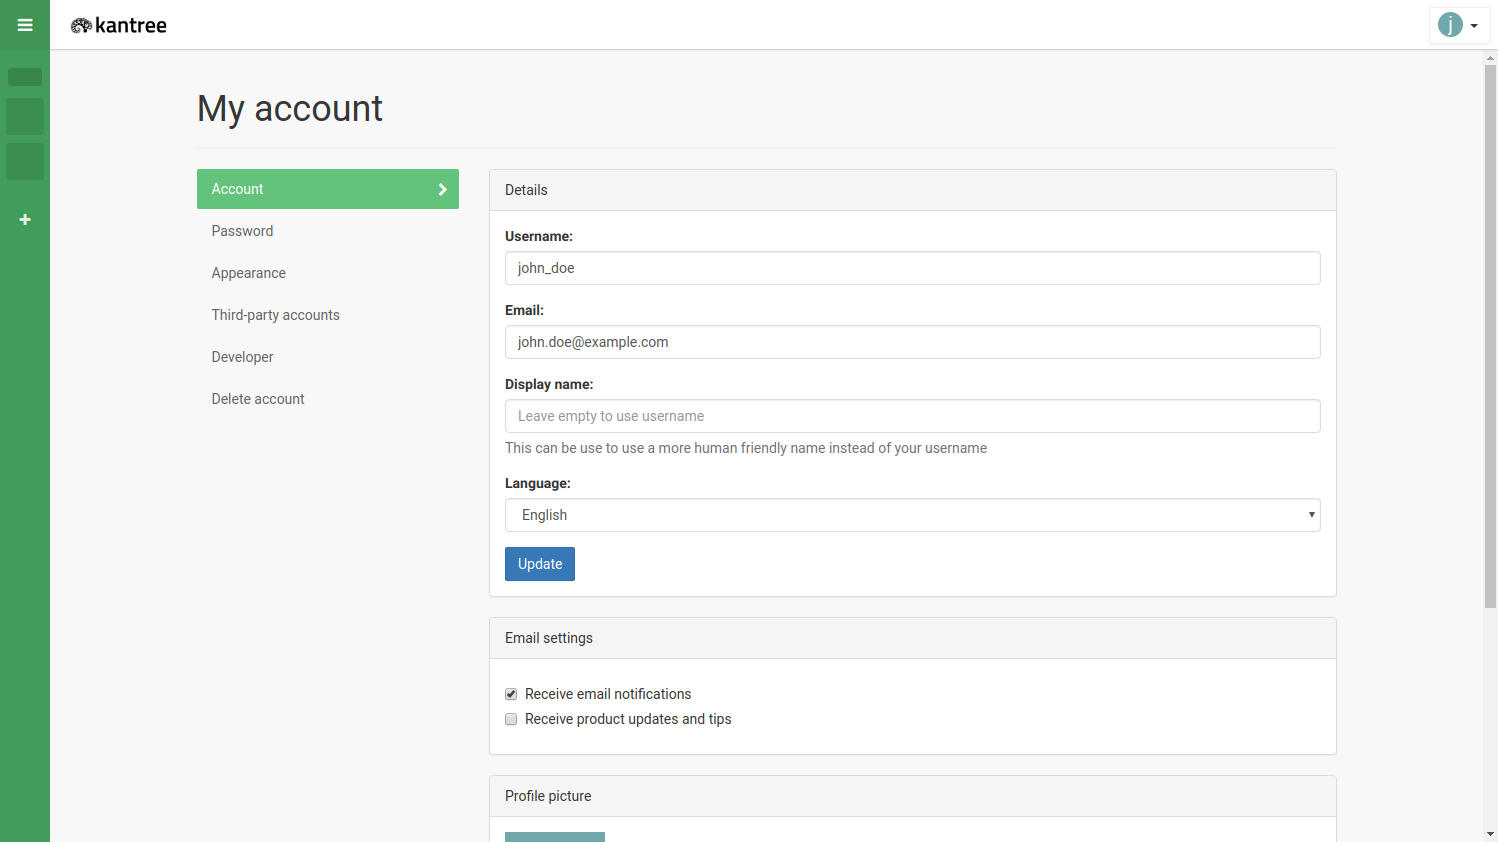The height and width of the screenshot is (842, 1498).
Task: Click the scrollbar down arrow
Action: [x=1490, y=834]
